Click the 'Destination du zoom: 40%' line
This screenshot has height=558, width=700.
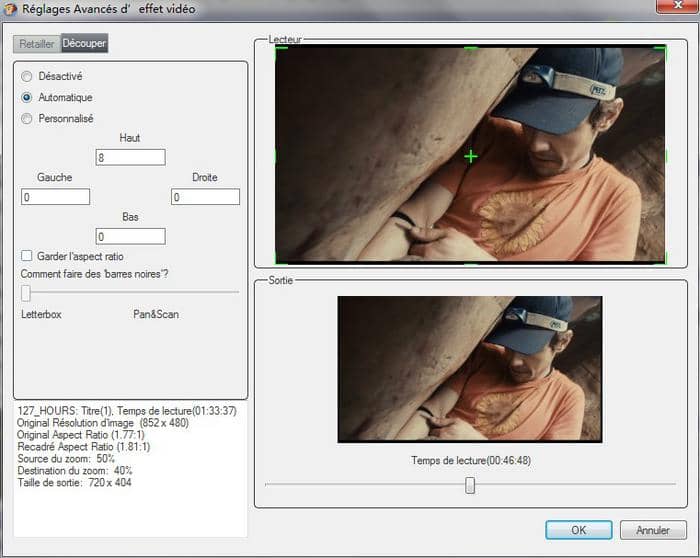pos(75,471)
